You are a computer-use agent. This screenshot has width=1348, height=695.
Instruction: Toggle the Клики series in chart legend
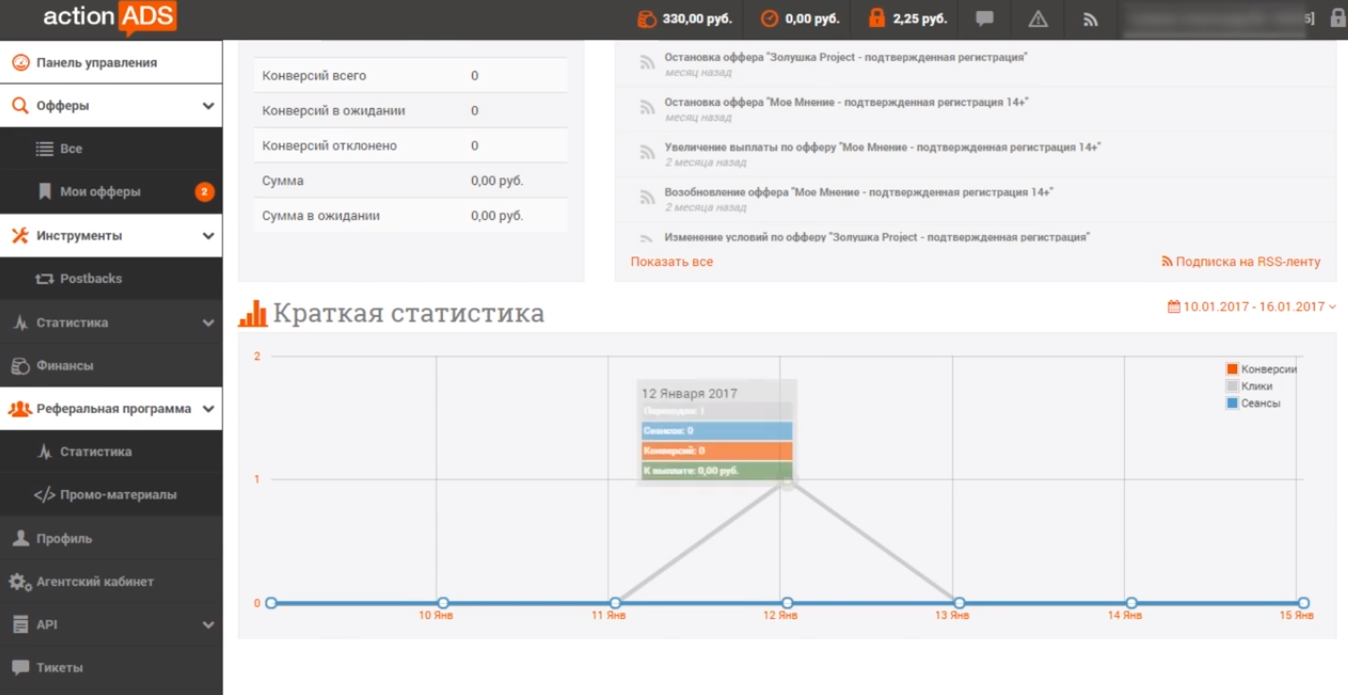tap(1232, 386)
